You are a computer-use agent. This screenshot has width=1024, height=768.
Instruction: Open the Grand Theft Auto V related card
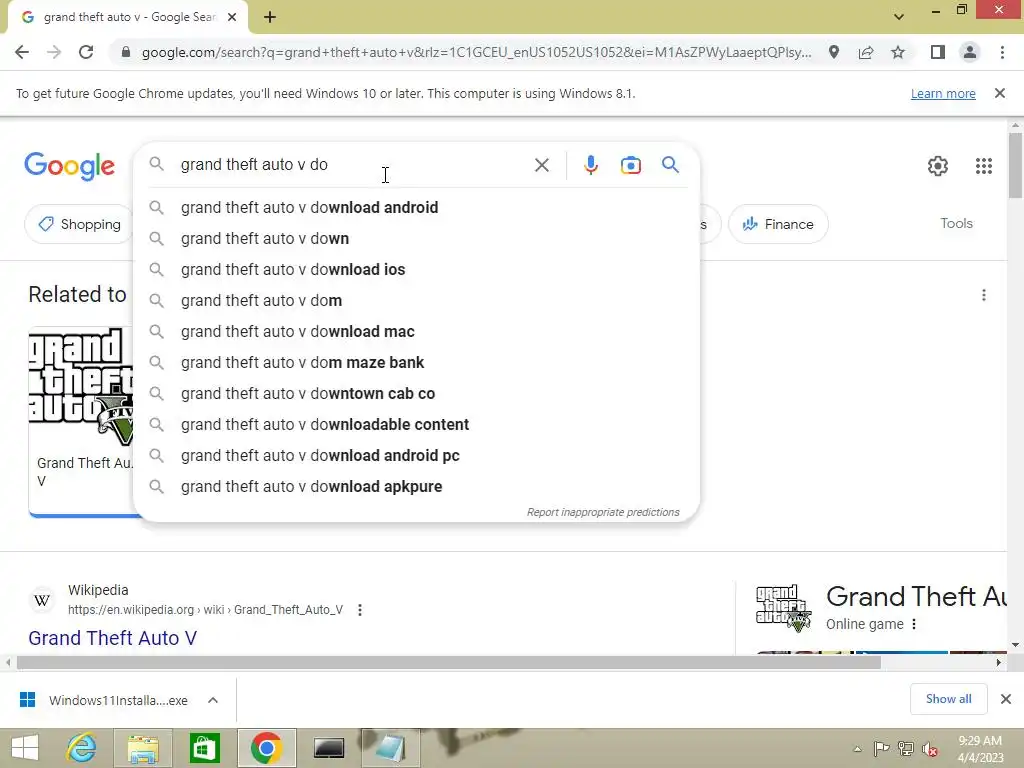[81, 421]
